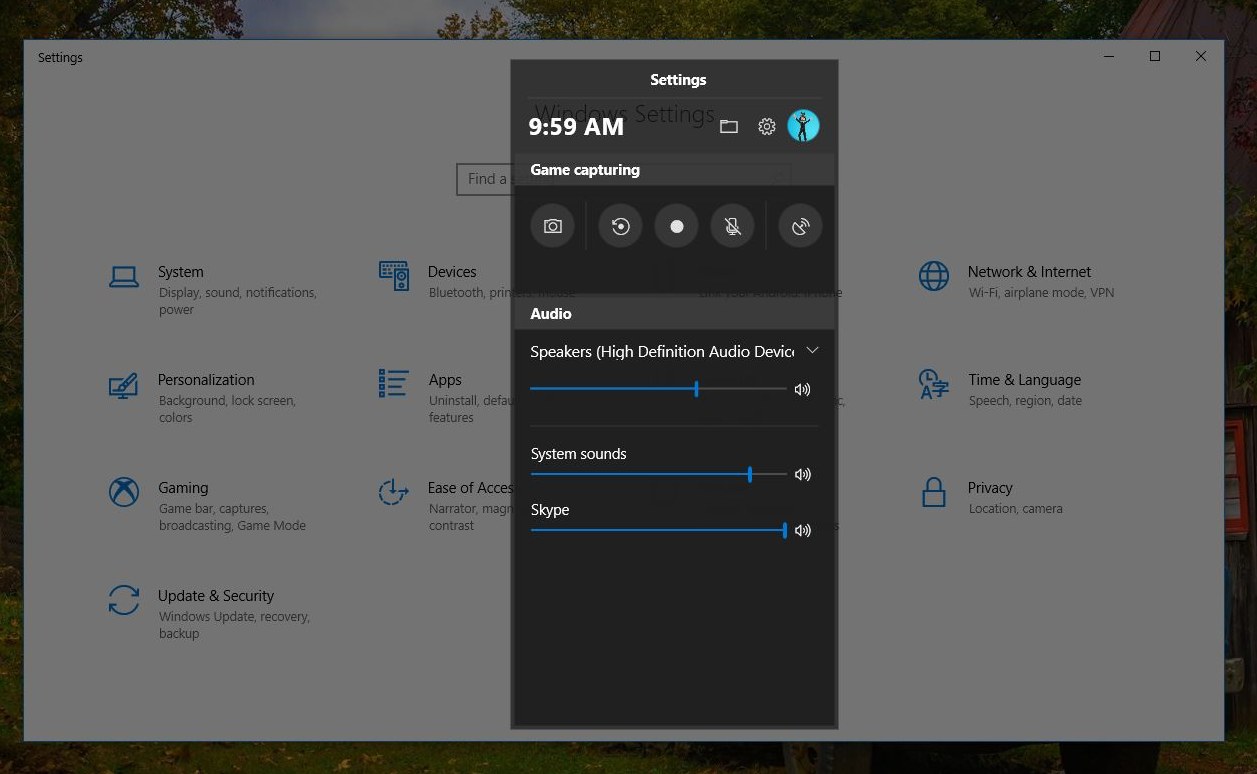The height and width of the screenshot is (774, 1257).
Task: Mute System sounds speaker icon
Action: coord(802,474)
